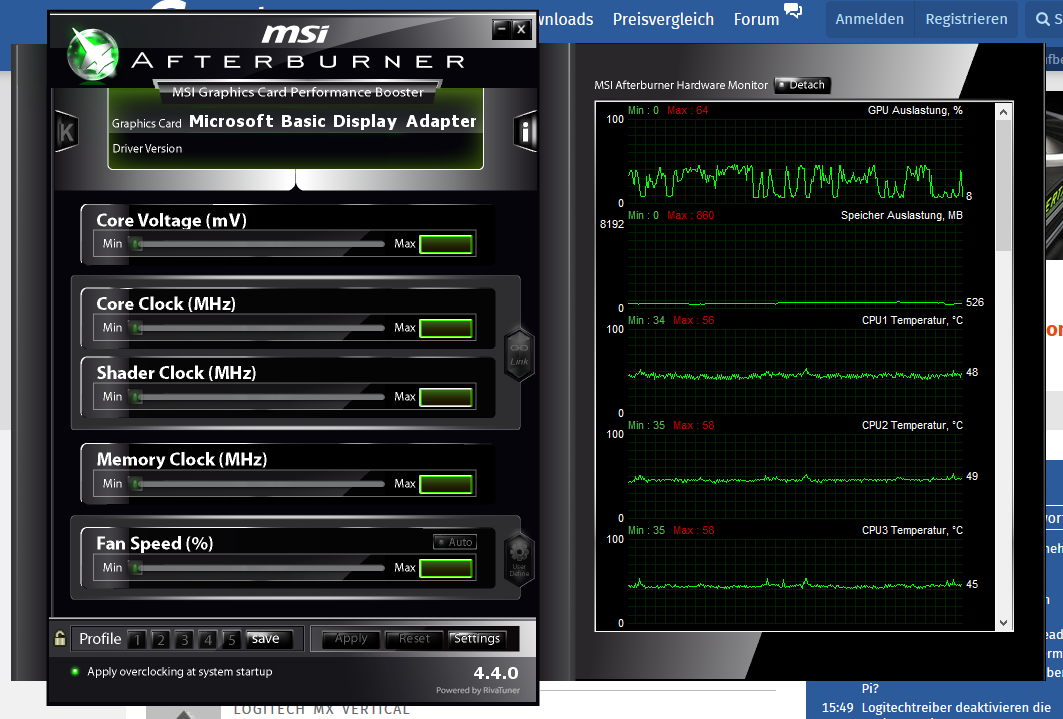Open the info 'i' icon in Afterburner
This screenshot has height=719, width=1063.
525,131
